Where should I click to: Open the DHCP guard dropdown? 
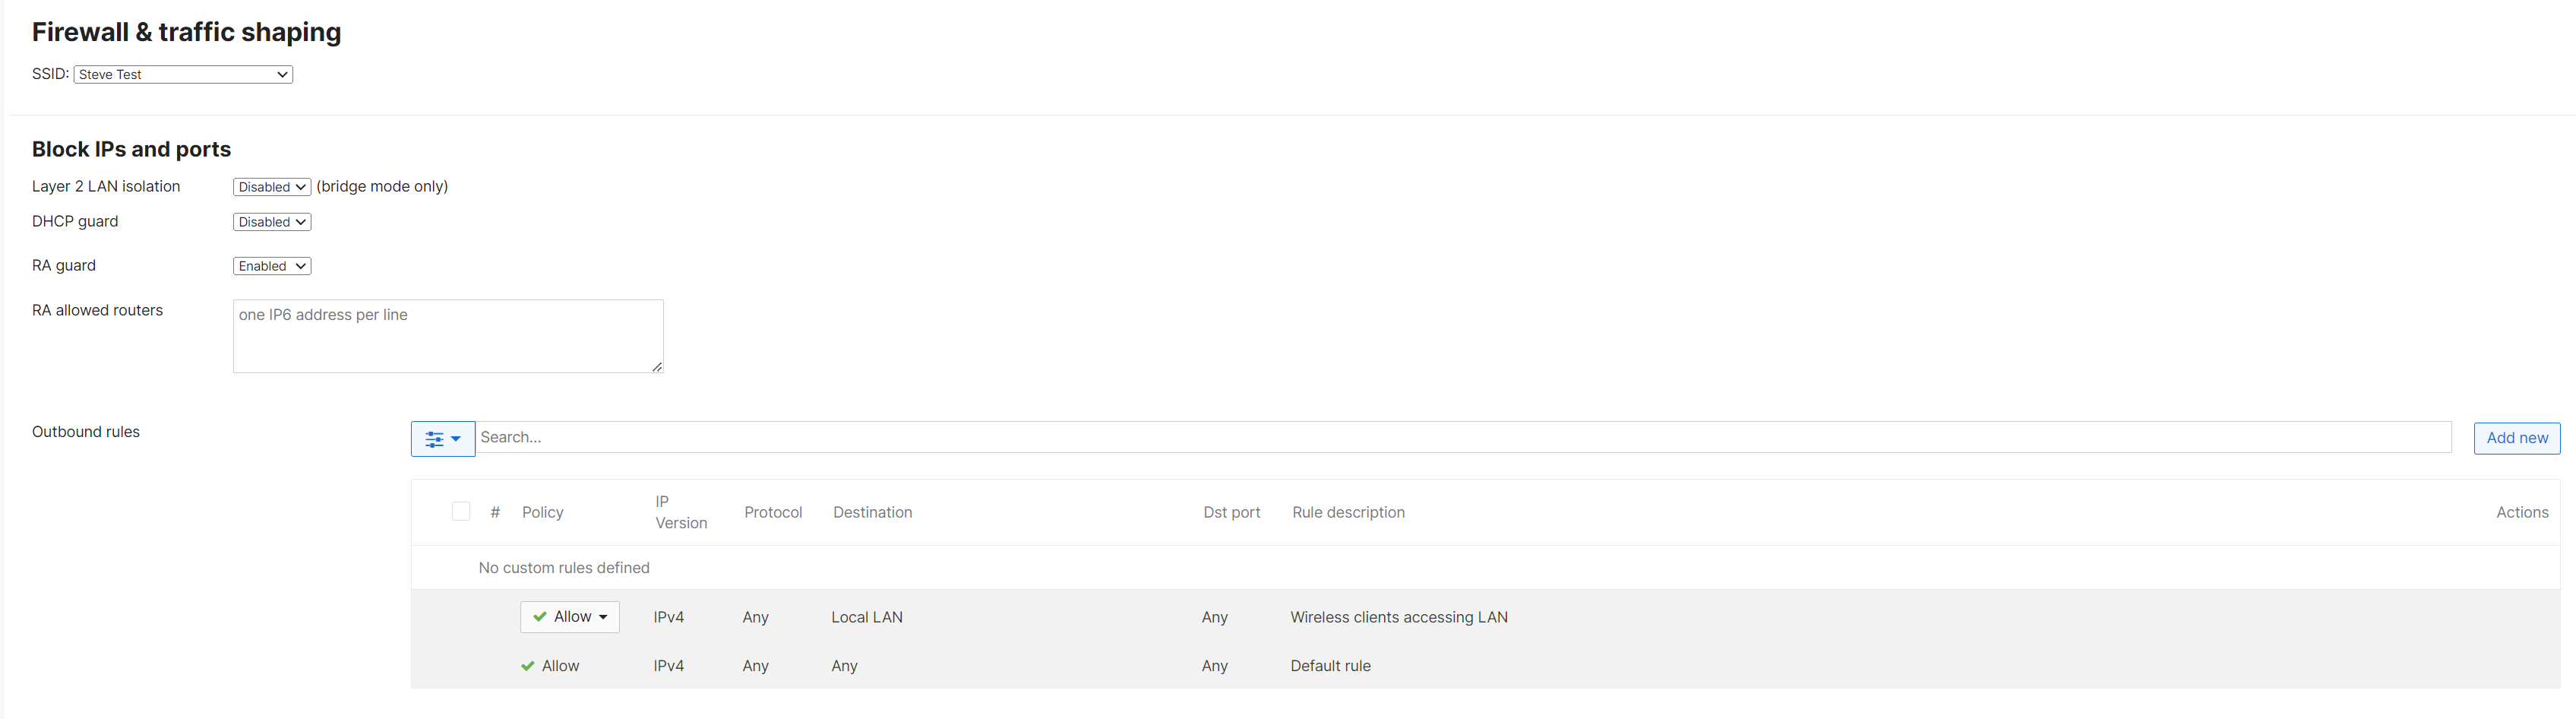[x=271, y=222]
